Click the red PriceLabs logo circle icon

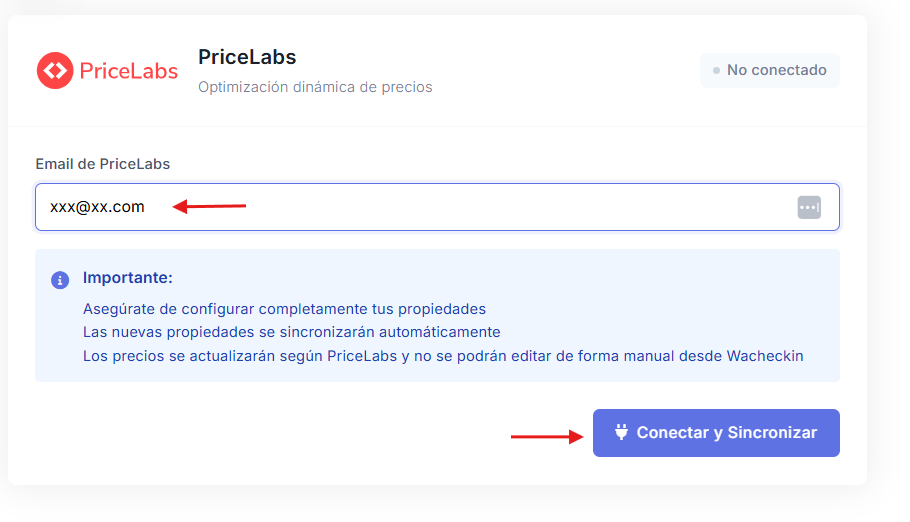pos(55,71)
